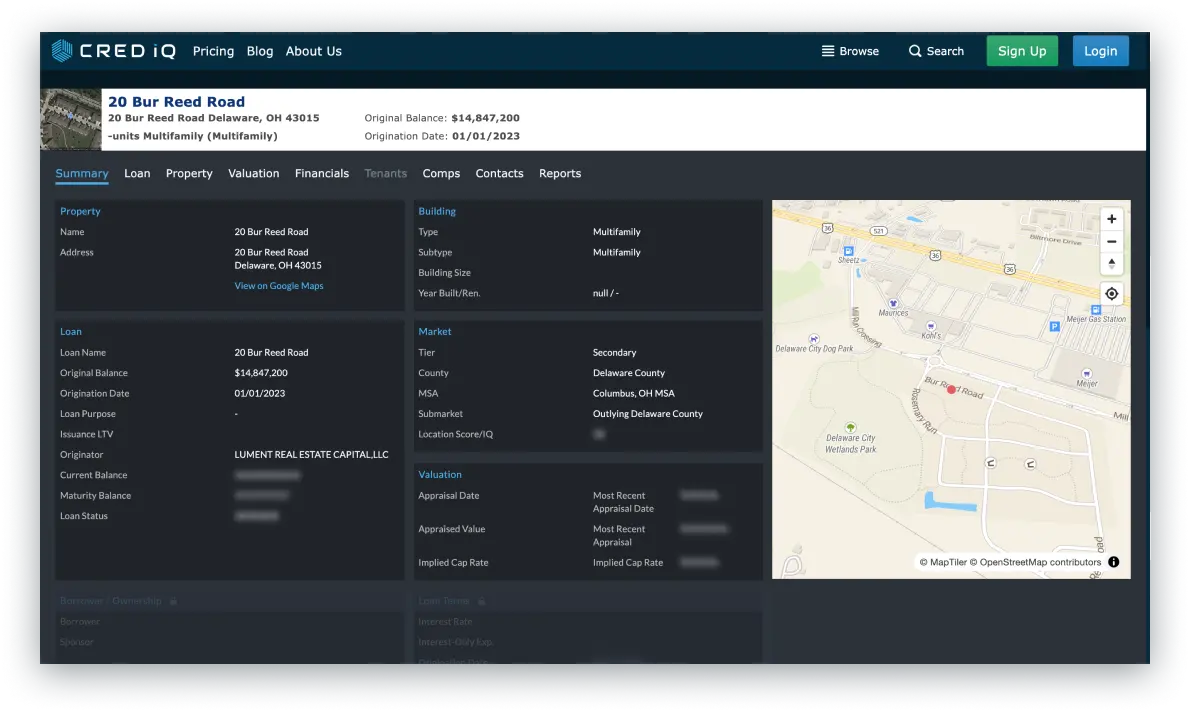This screenshot has height=712, width=1190.
Task: Click the Sheetz map marker
Action: pos(848,251)
